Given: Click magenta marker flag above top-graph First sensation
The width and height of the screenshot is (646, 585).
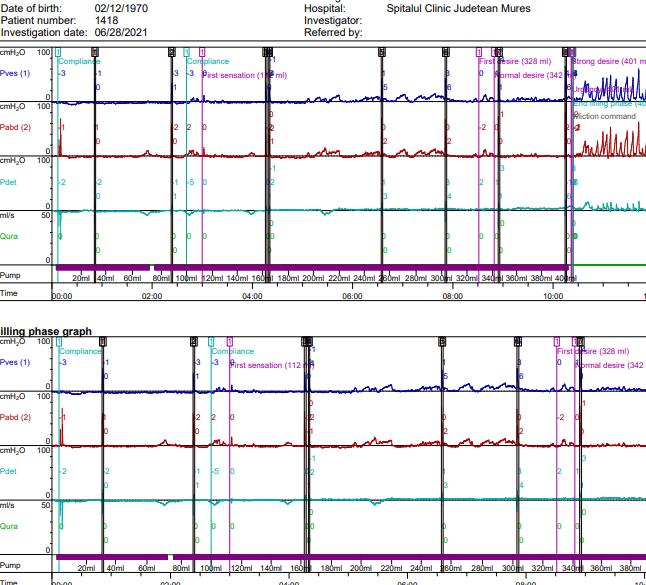Looking at the screenshot, I should point(202,52).
